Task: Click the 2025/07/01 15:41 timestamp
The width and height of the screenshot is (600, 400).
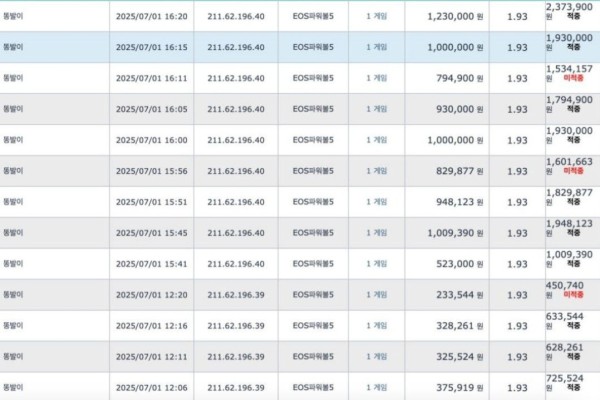Action: coord(152,264)
